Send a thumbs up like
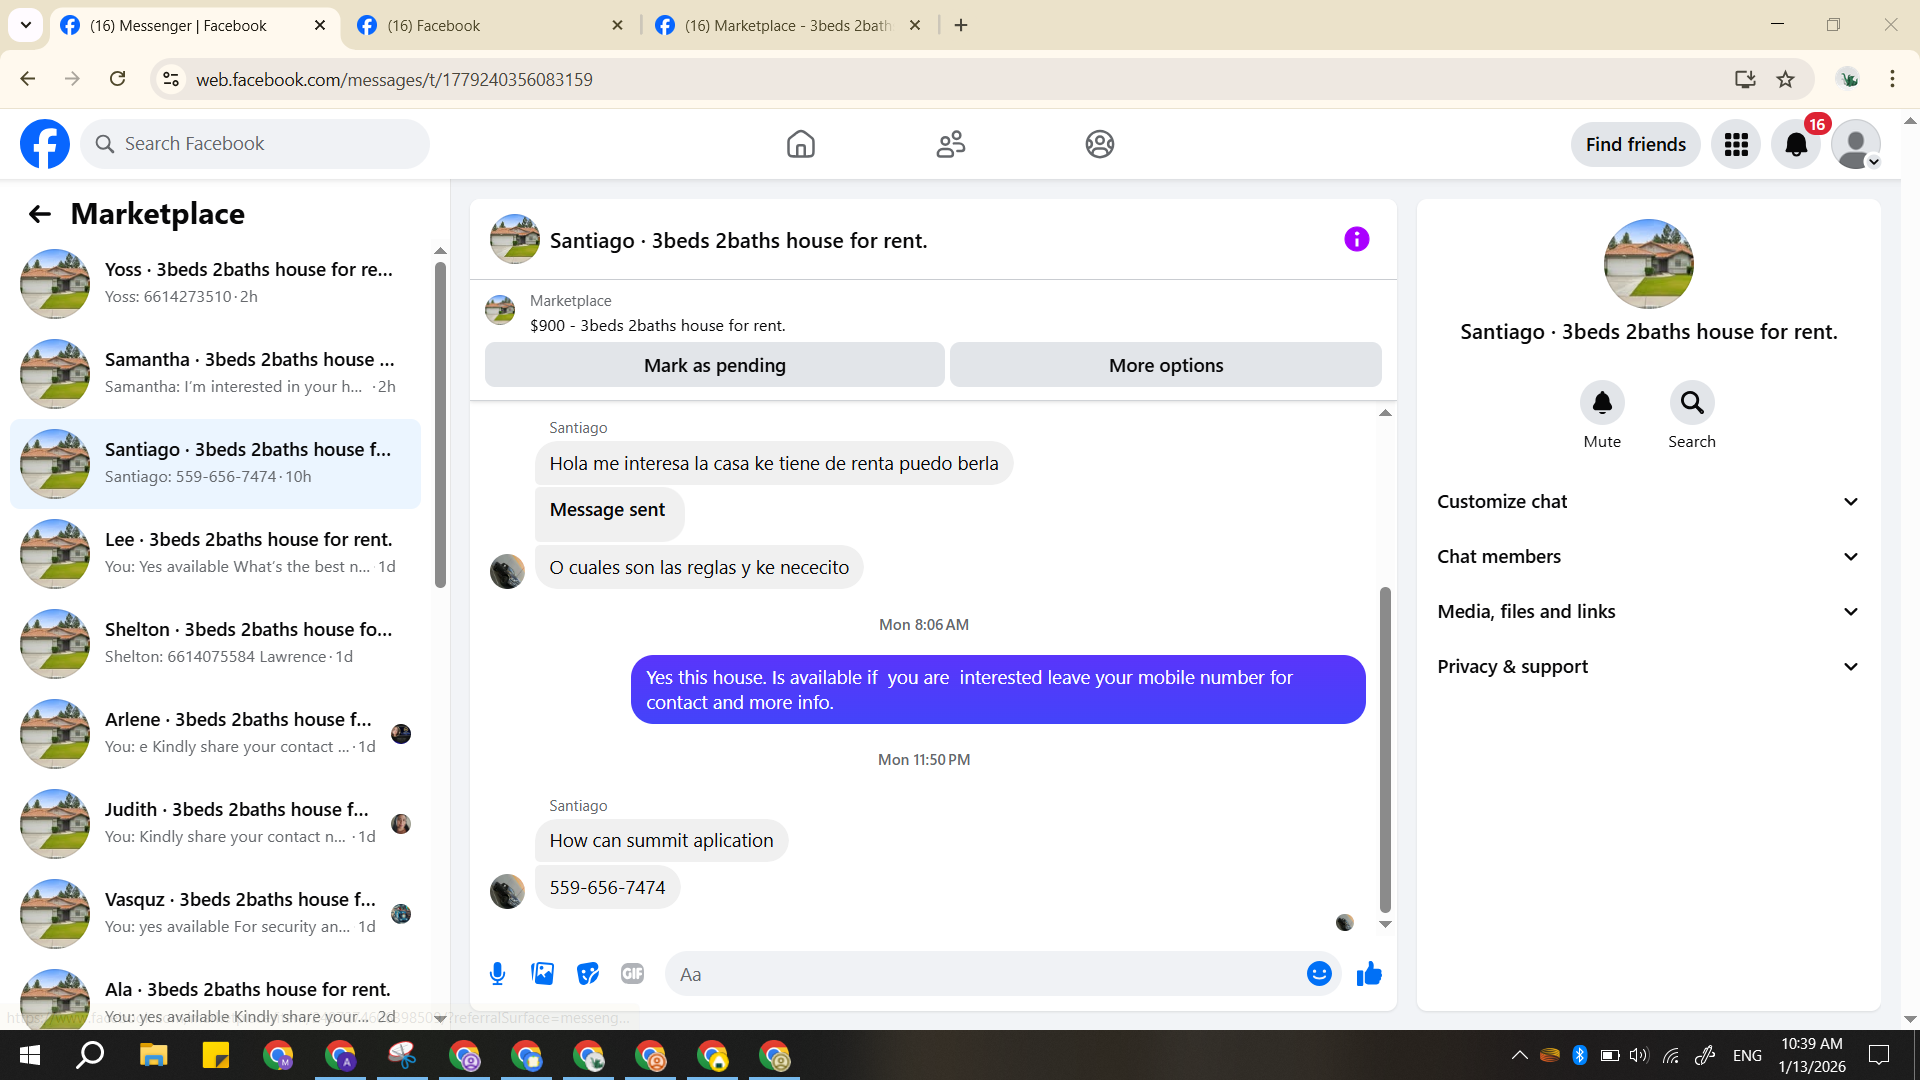This screenshot has width=1920, height=1080. (x=1369, y=973)
